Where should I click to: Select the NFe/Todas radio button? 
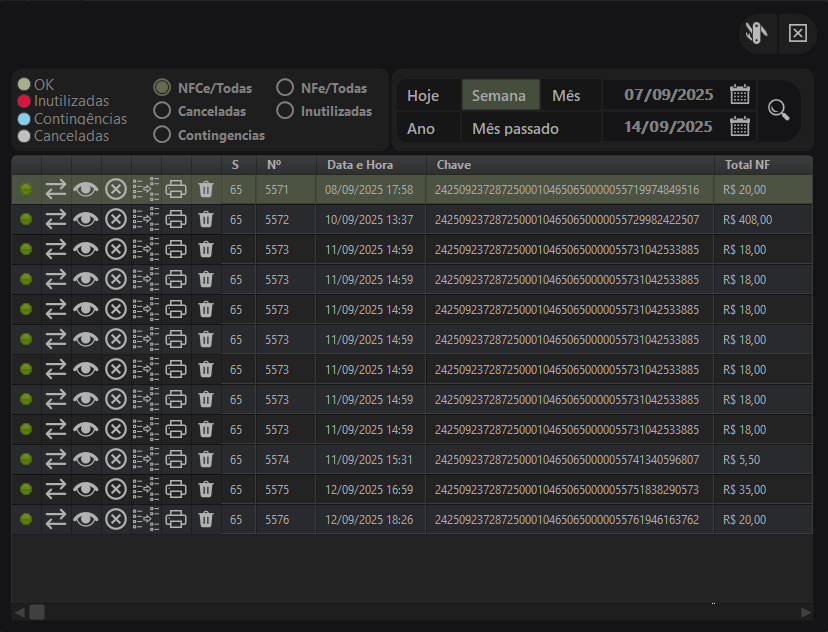(x=285, y=88)
